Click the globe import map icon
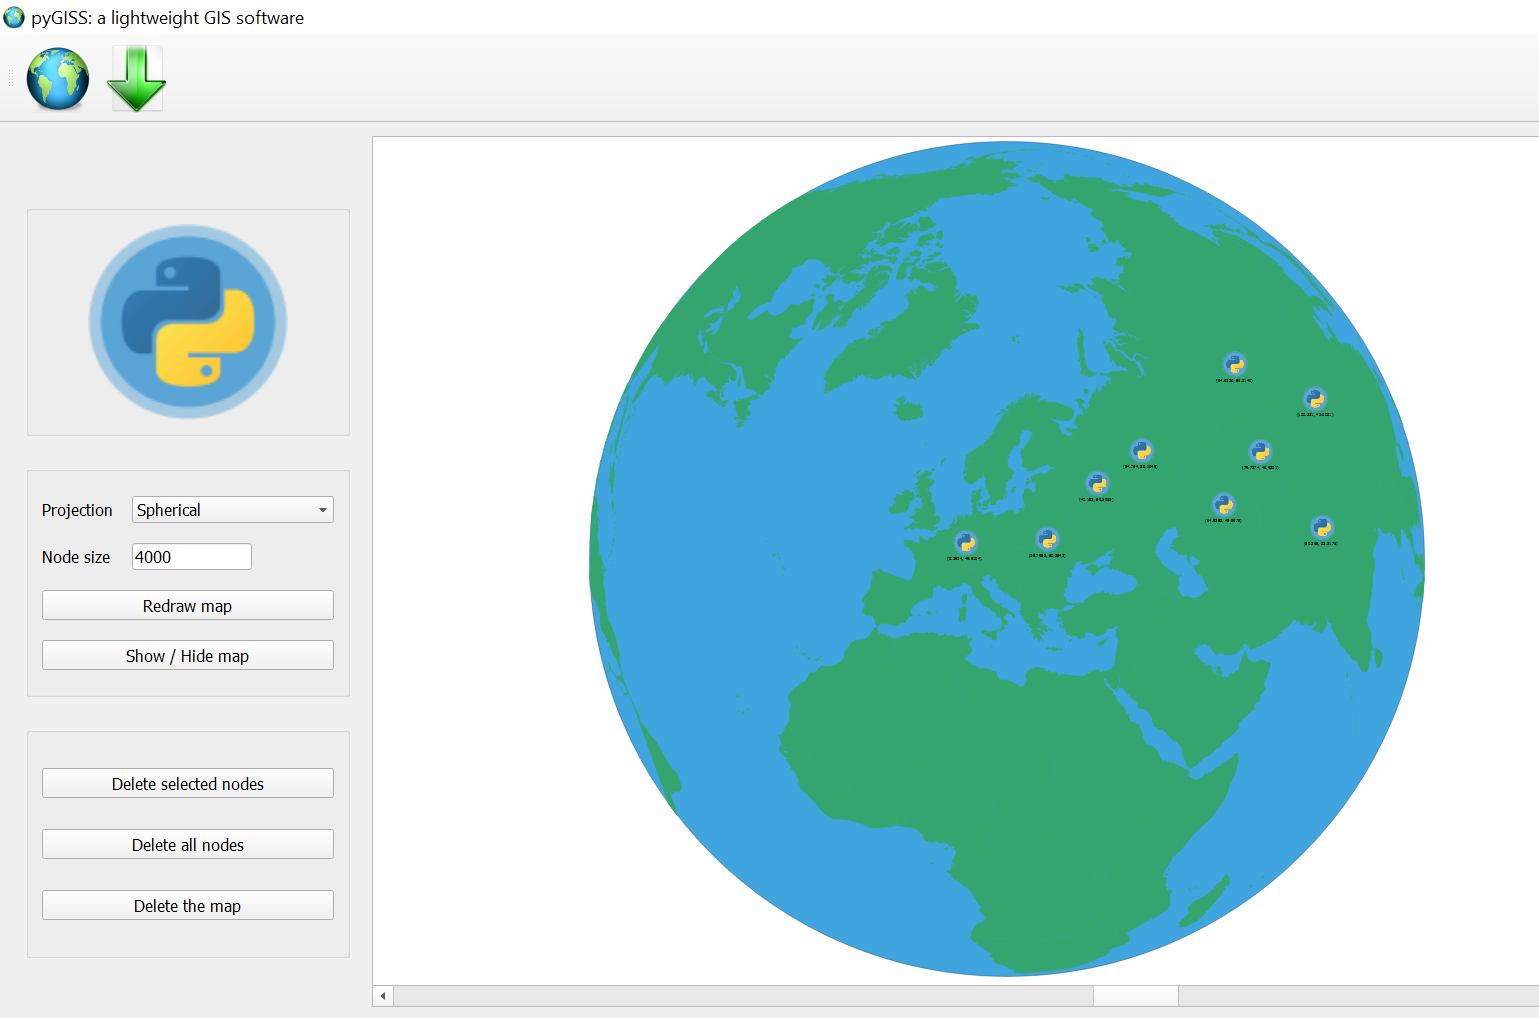The height and width of the screenshot is (1018, 1539). [57, 80]
